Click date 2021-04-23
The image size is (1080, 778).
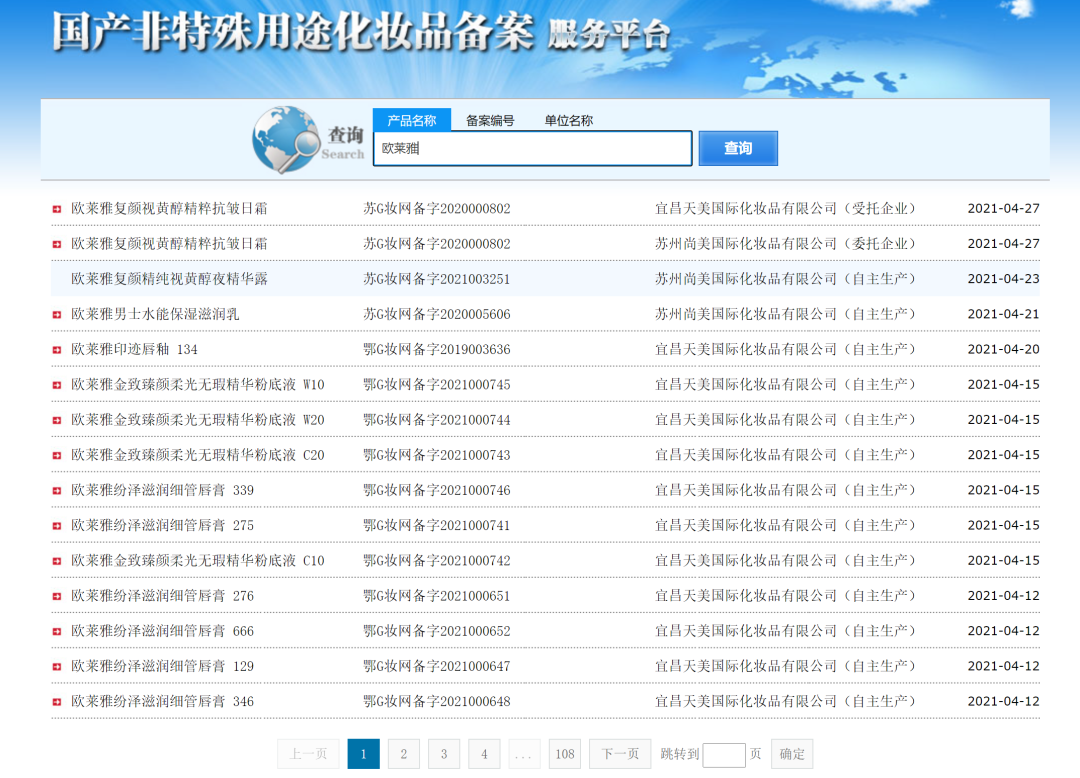tap(1004, 279)
